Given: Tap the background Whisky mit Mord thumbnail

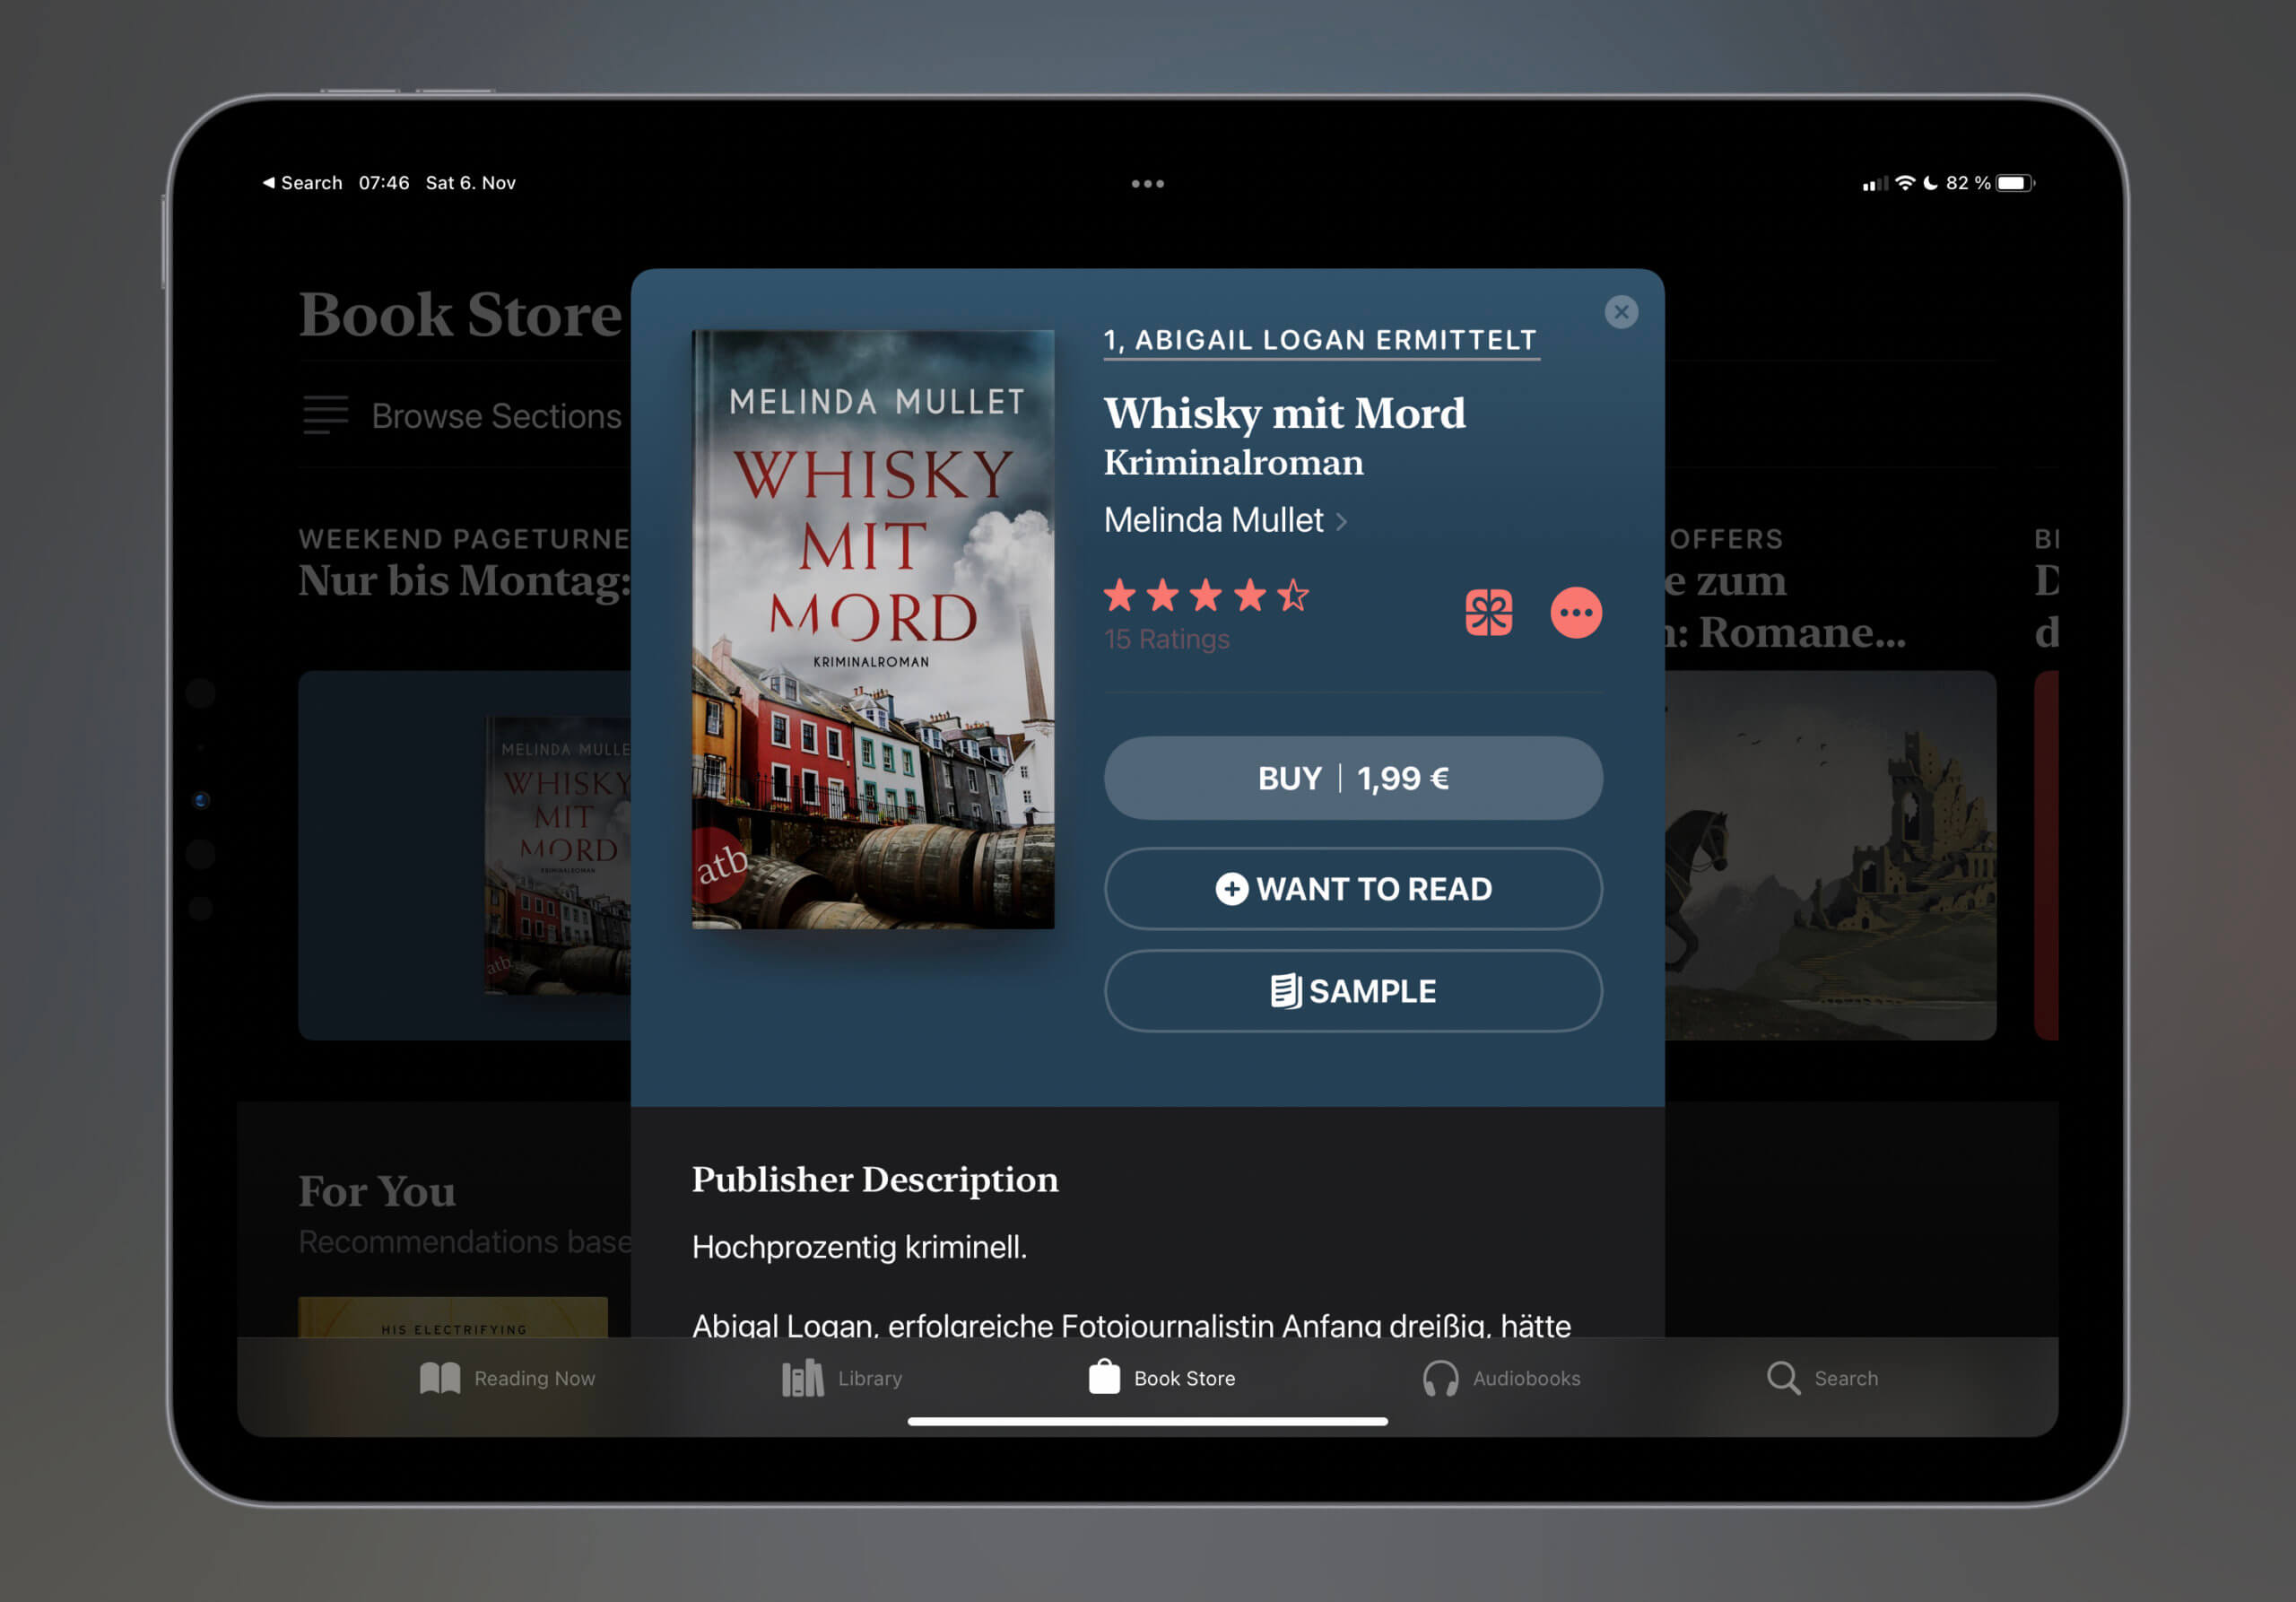Looking at the screenshot, I should pos(558,855).
